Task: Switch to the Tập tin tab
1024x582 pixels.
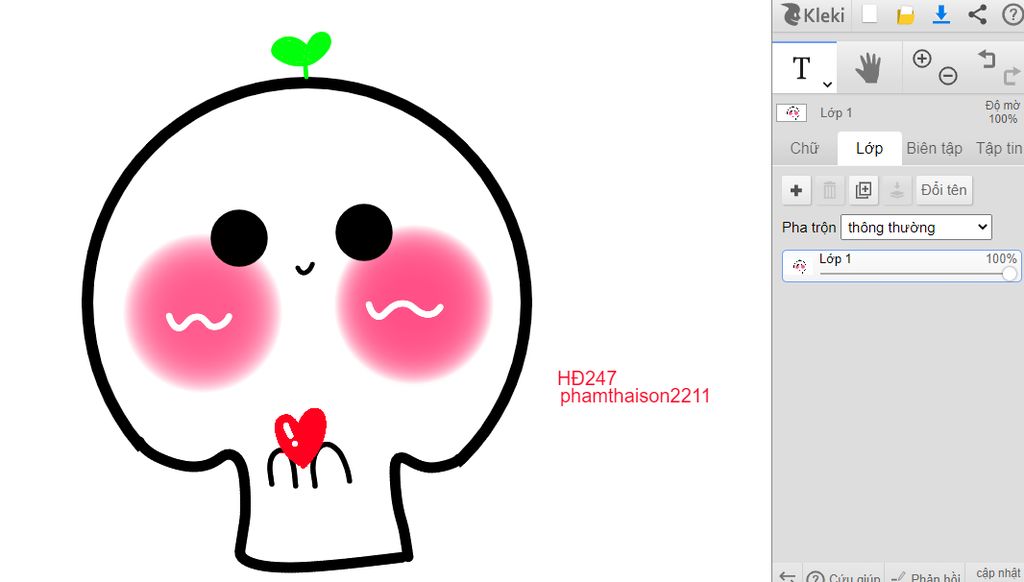Action: pos(998,148)
